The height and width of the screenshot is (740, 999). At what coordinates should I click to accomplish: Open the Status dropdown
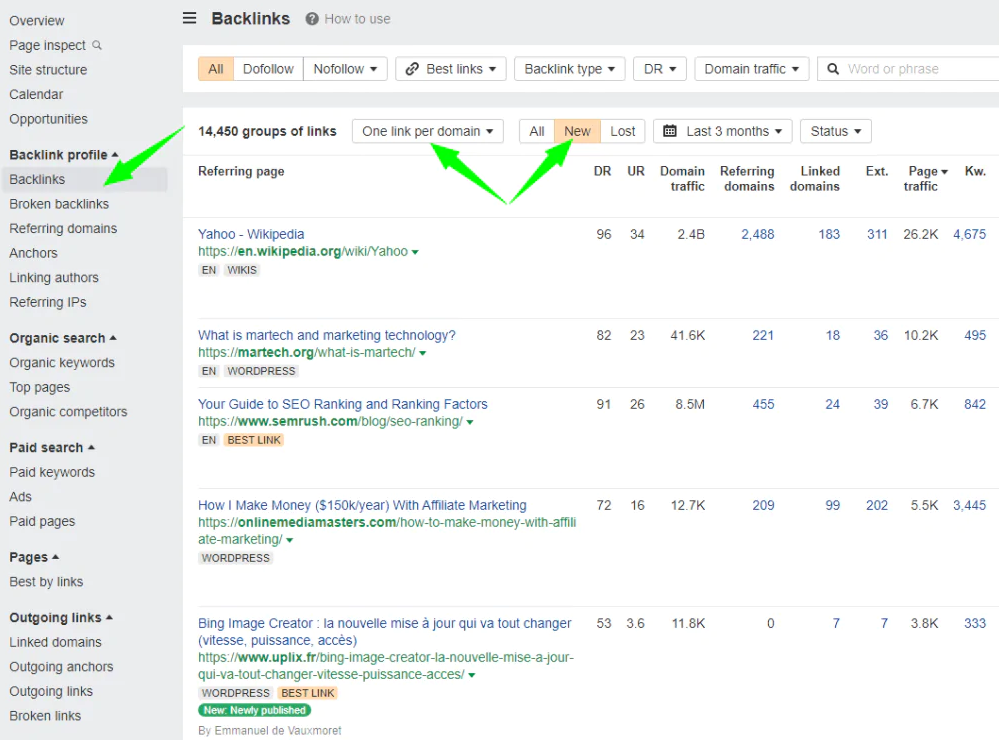point(835,131)
